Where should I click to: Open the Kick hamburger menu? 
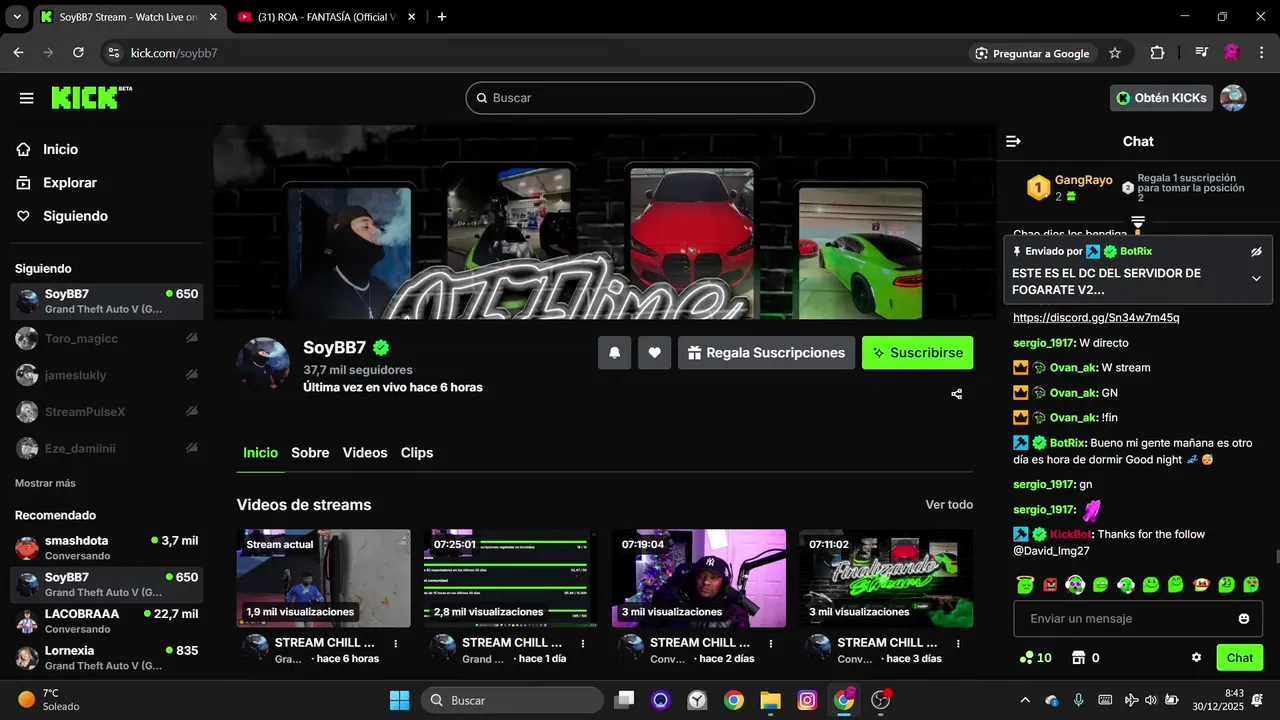pos(27,98)
